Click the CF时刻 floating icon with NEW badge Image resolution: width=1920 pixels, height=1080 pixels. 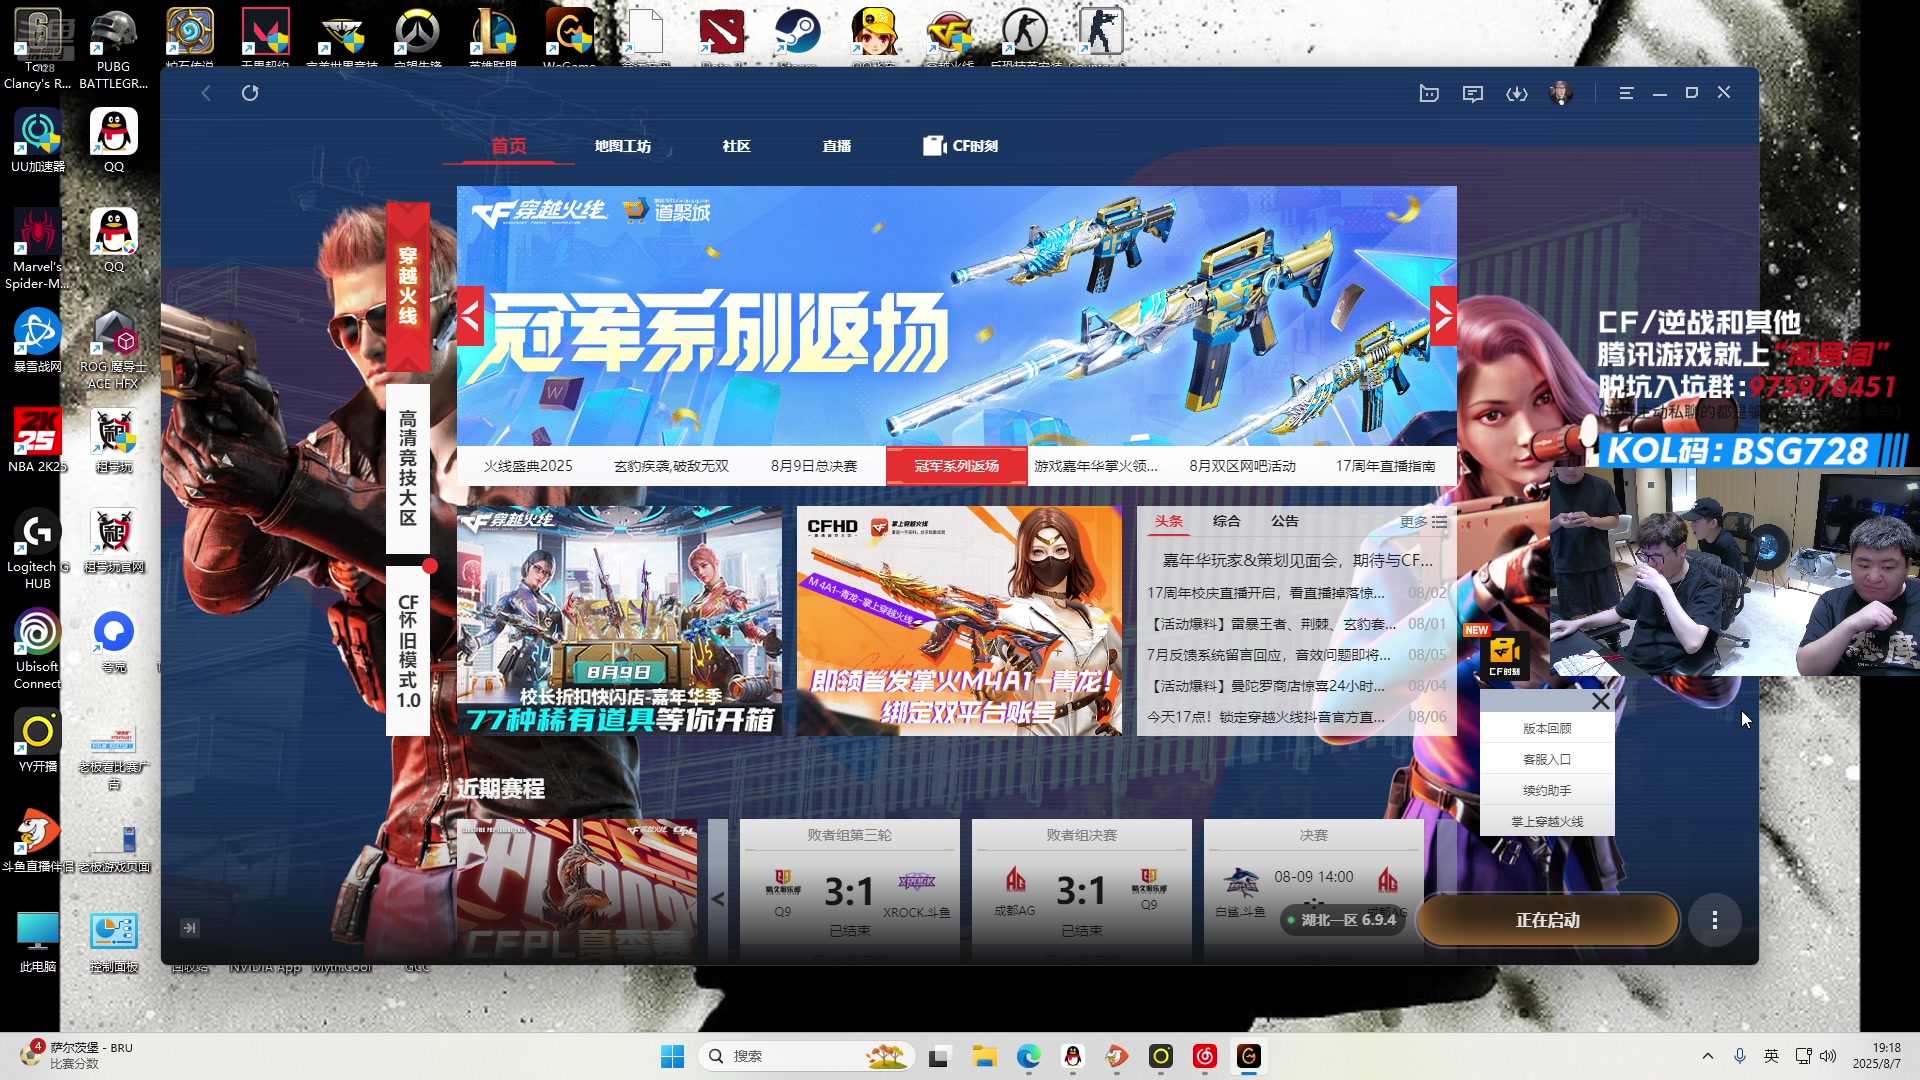coord(1504,654)
